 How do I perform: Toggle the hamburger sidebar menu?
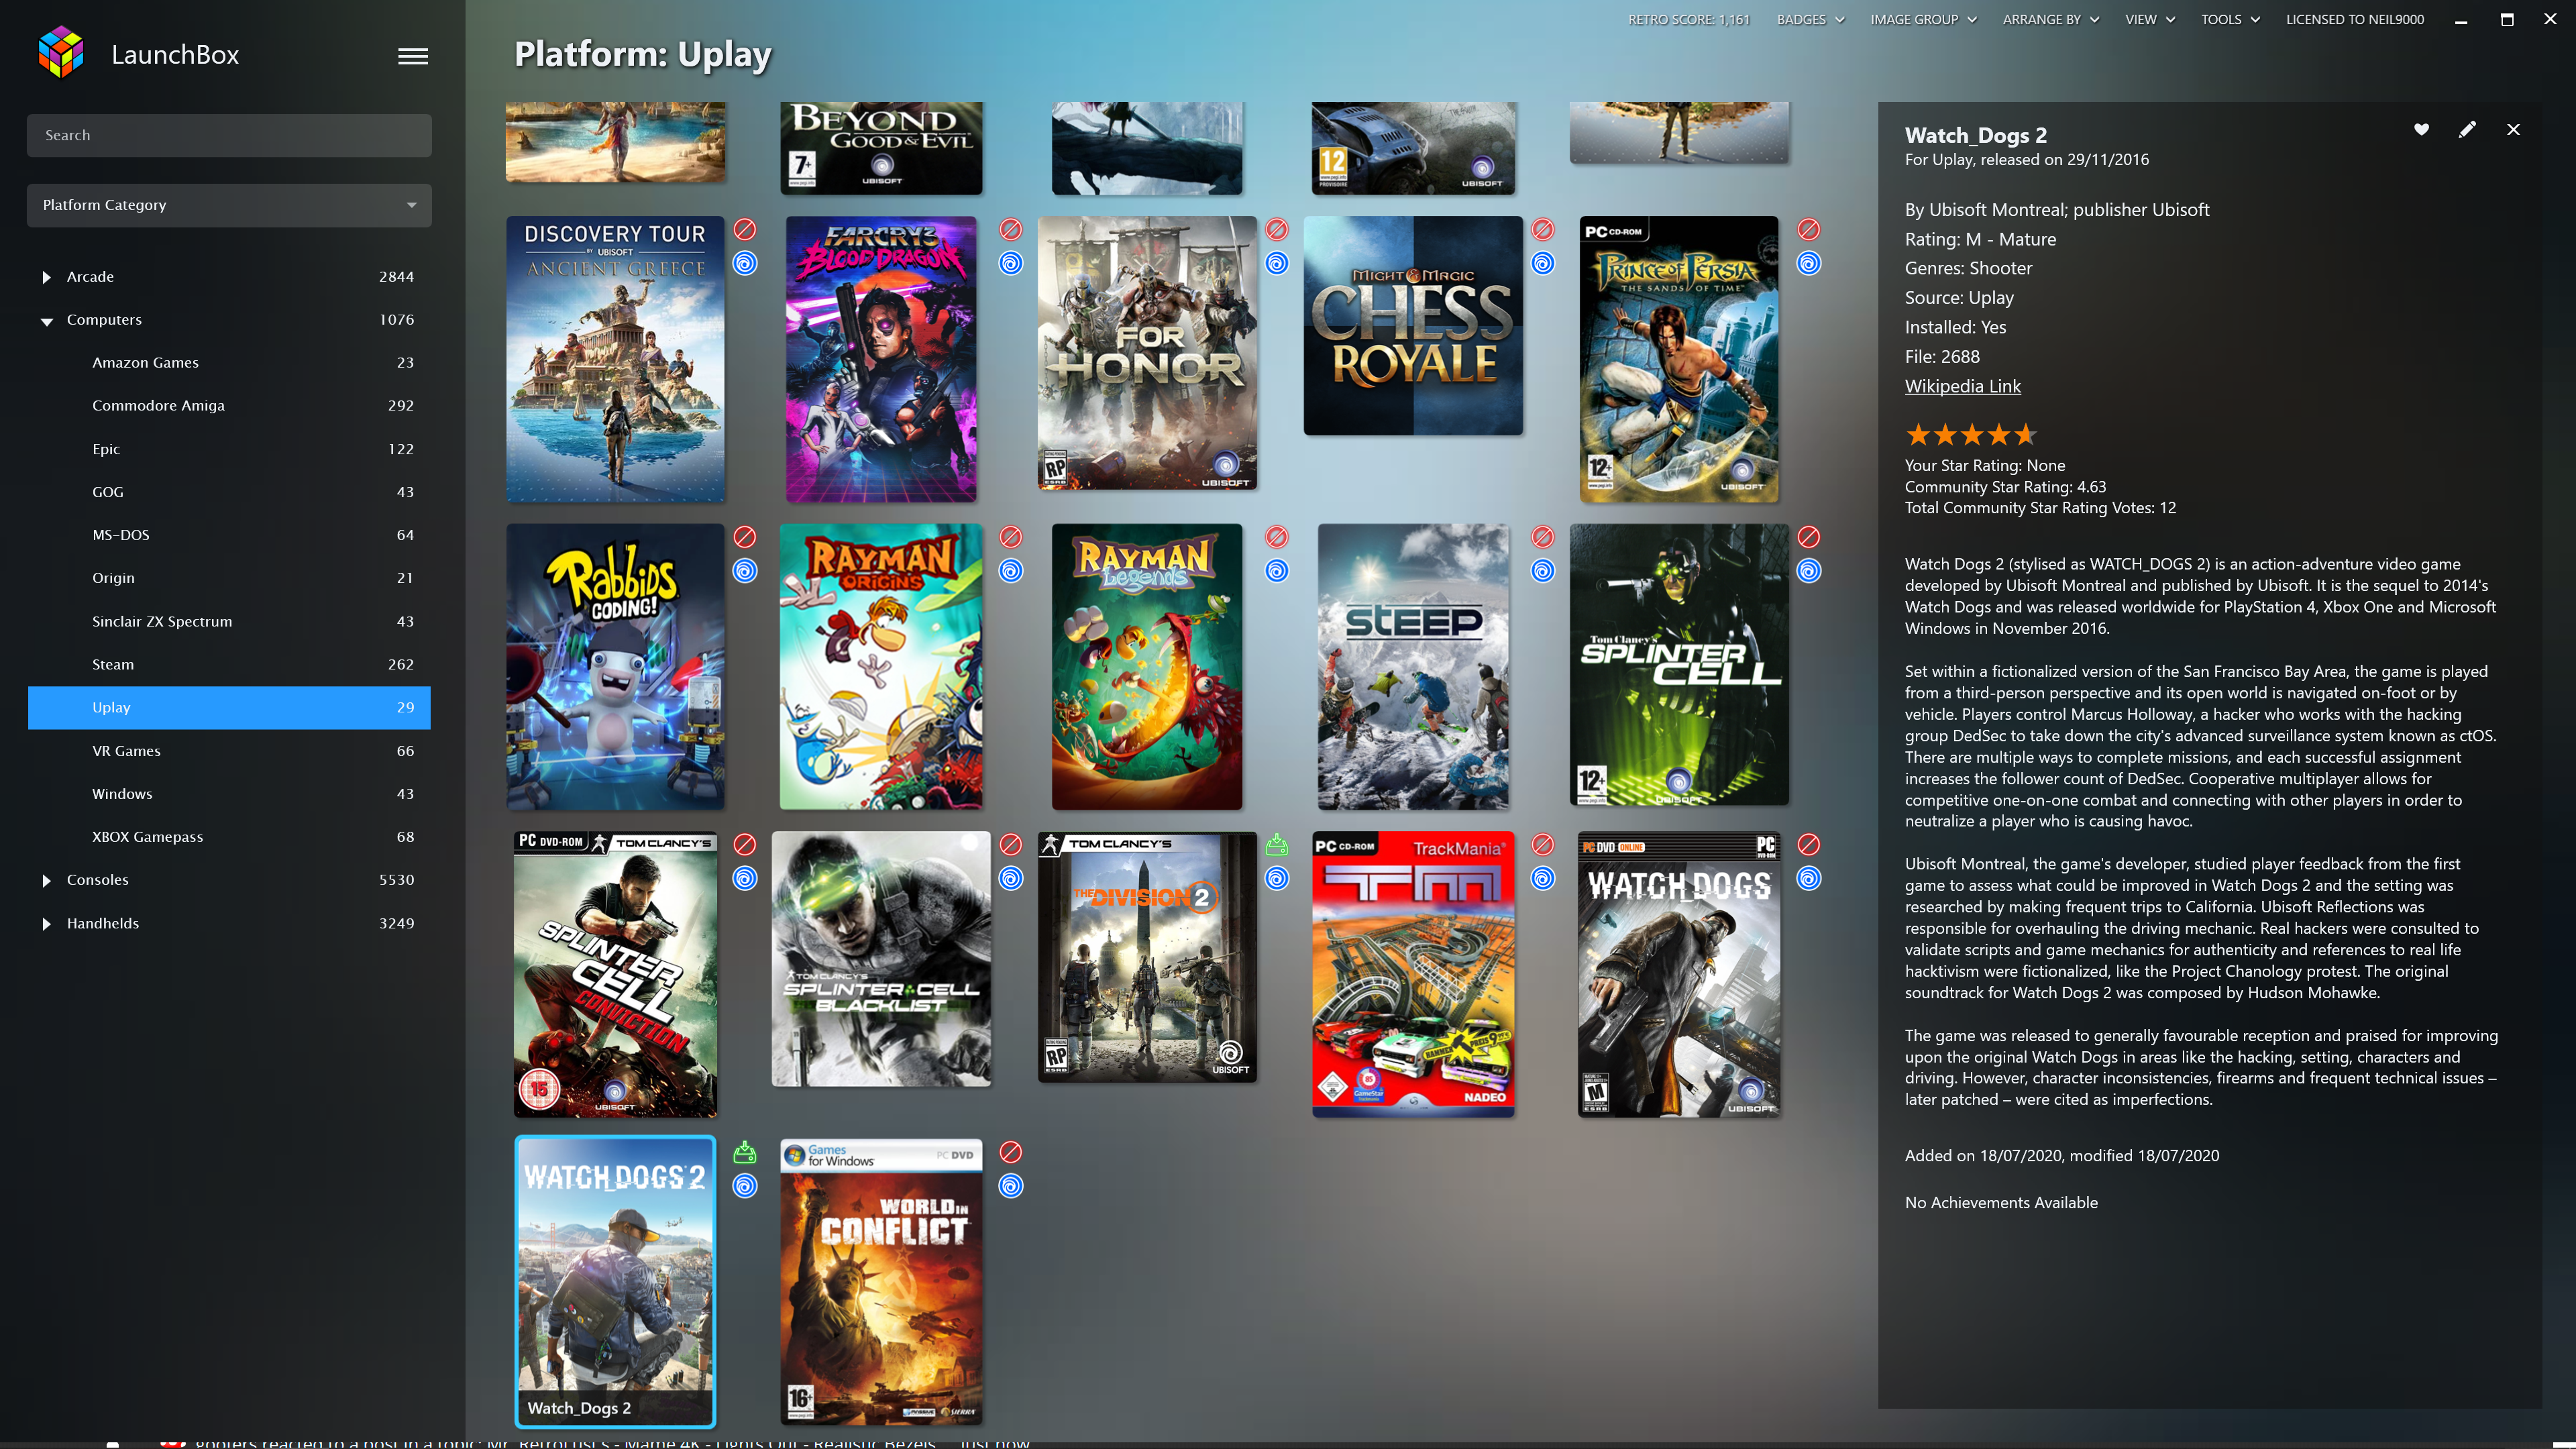pyautogui.click(x=413, y=56)
